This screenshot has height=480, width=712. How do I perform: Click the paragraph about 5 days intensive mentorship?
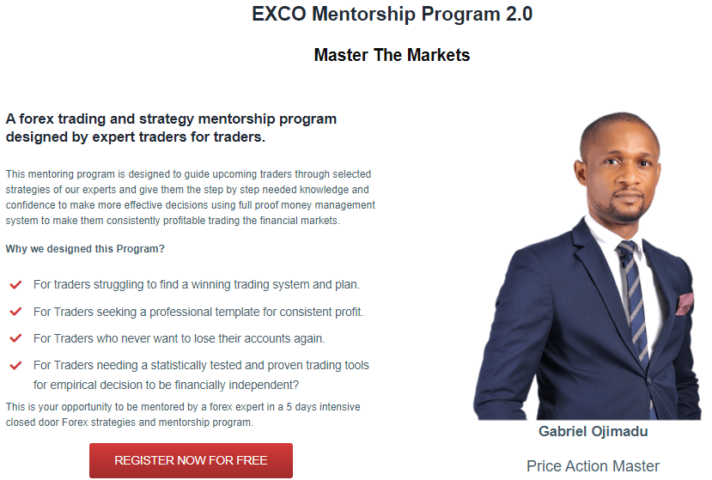pyautogui.click(x=183, y=414)
